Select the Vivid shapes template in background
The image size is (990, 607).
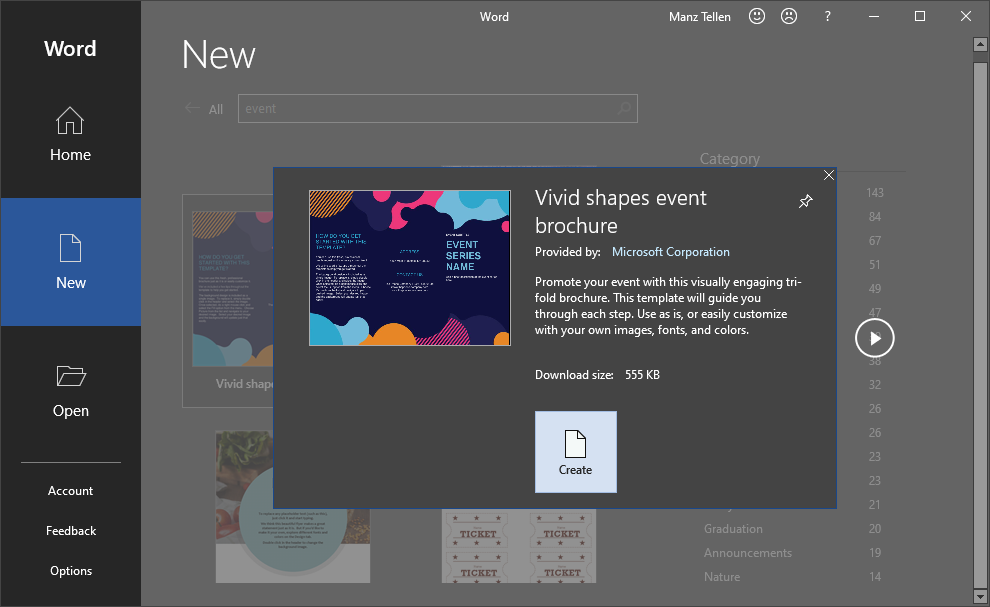pyautogui.click(x=228, y=301)
